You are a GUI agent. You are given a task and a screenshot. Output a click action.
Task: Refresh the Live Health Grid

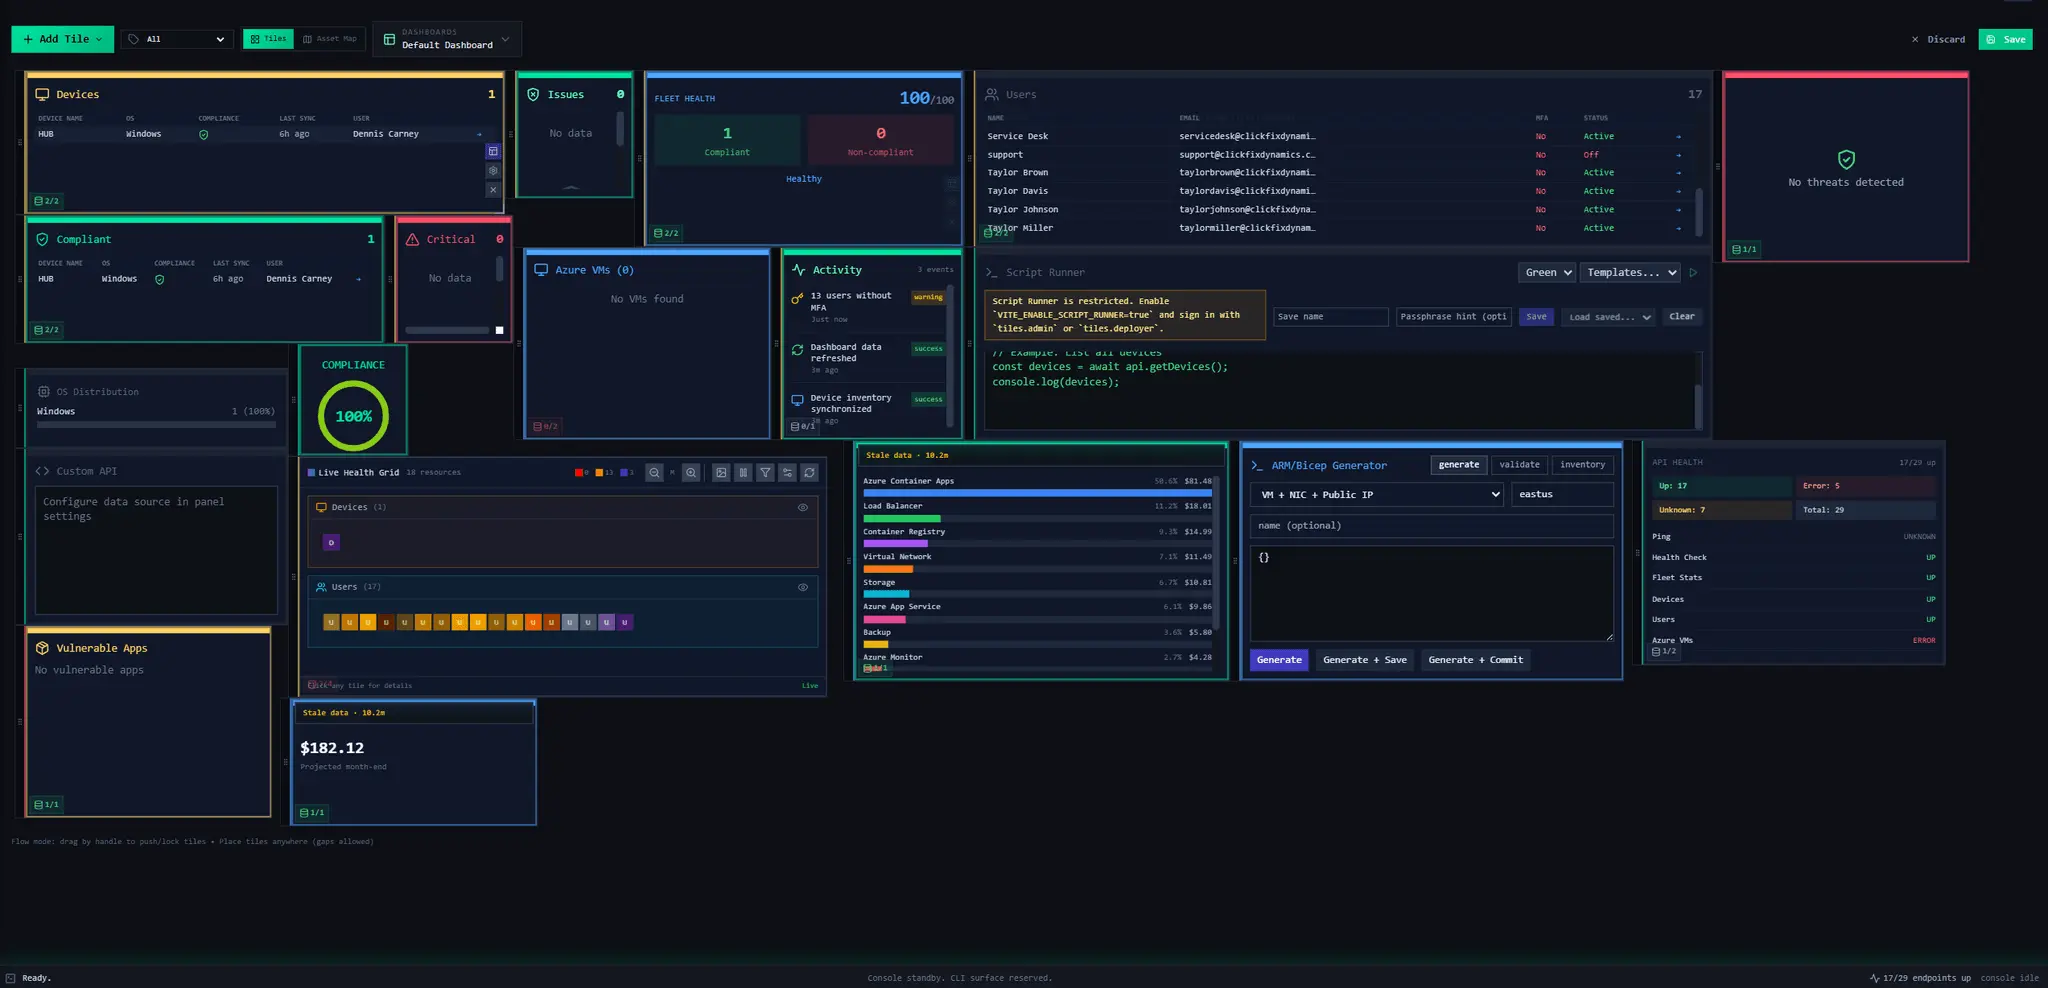tap(809, 472)
